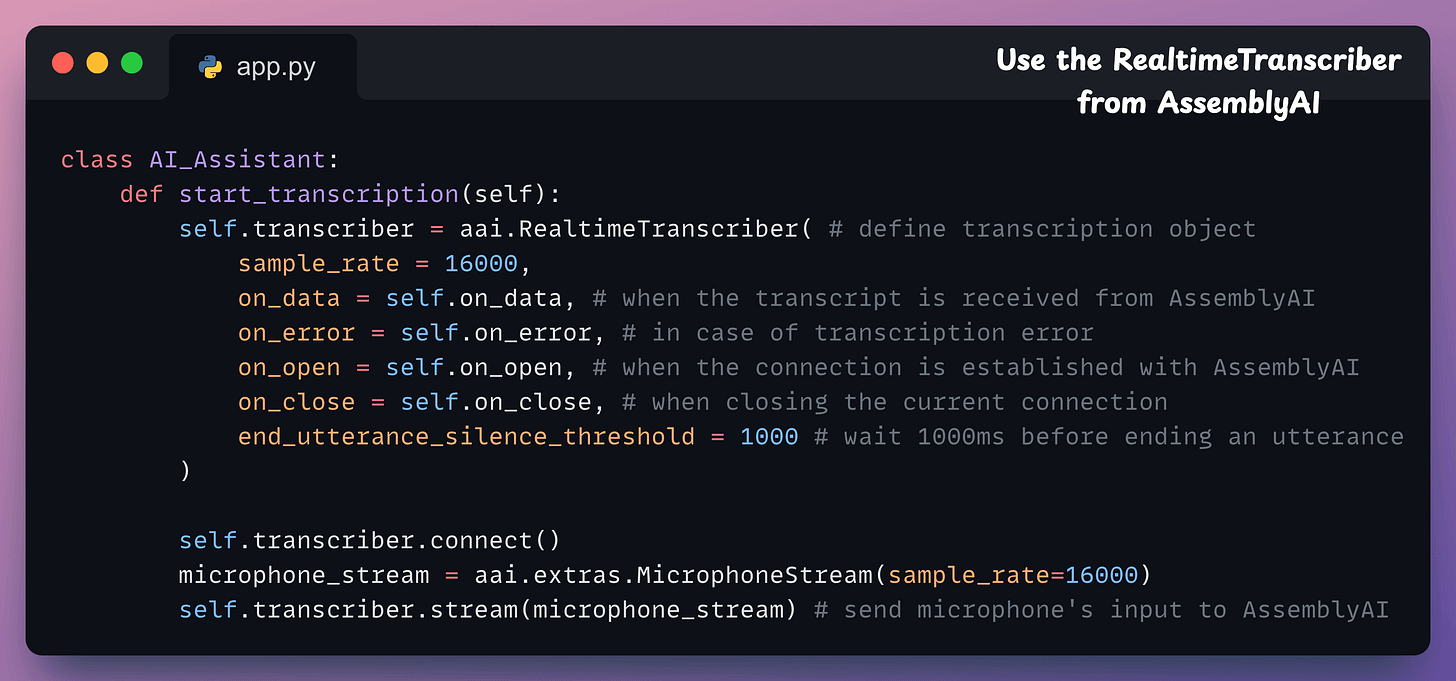Click the AI_Assistant class name
Screen dimensions: 1456x681
pyautogui.click(x=237, y=160)
